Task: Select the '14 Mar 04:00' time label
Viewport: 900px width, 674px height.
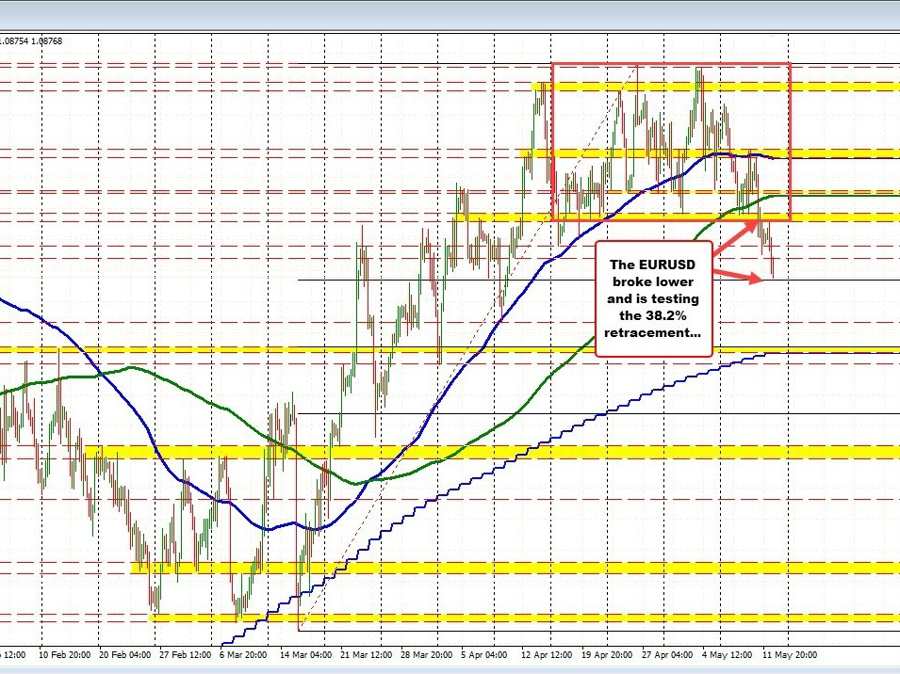Action: 306,654
